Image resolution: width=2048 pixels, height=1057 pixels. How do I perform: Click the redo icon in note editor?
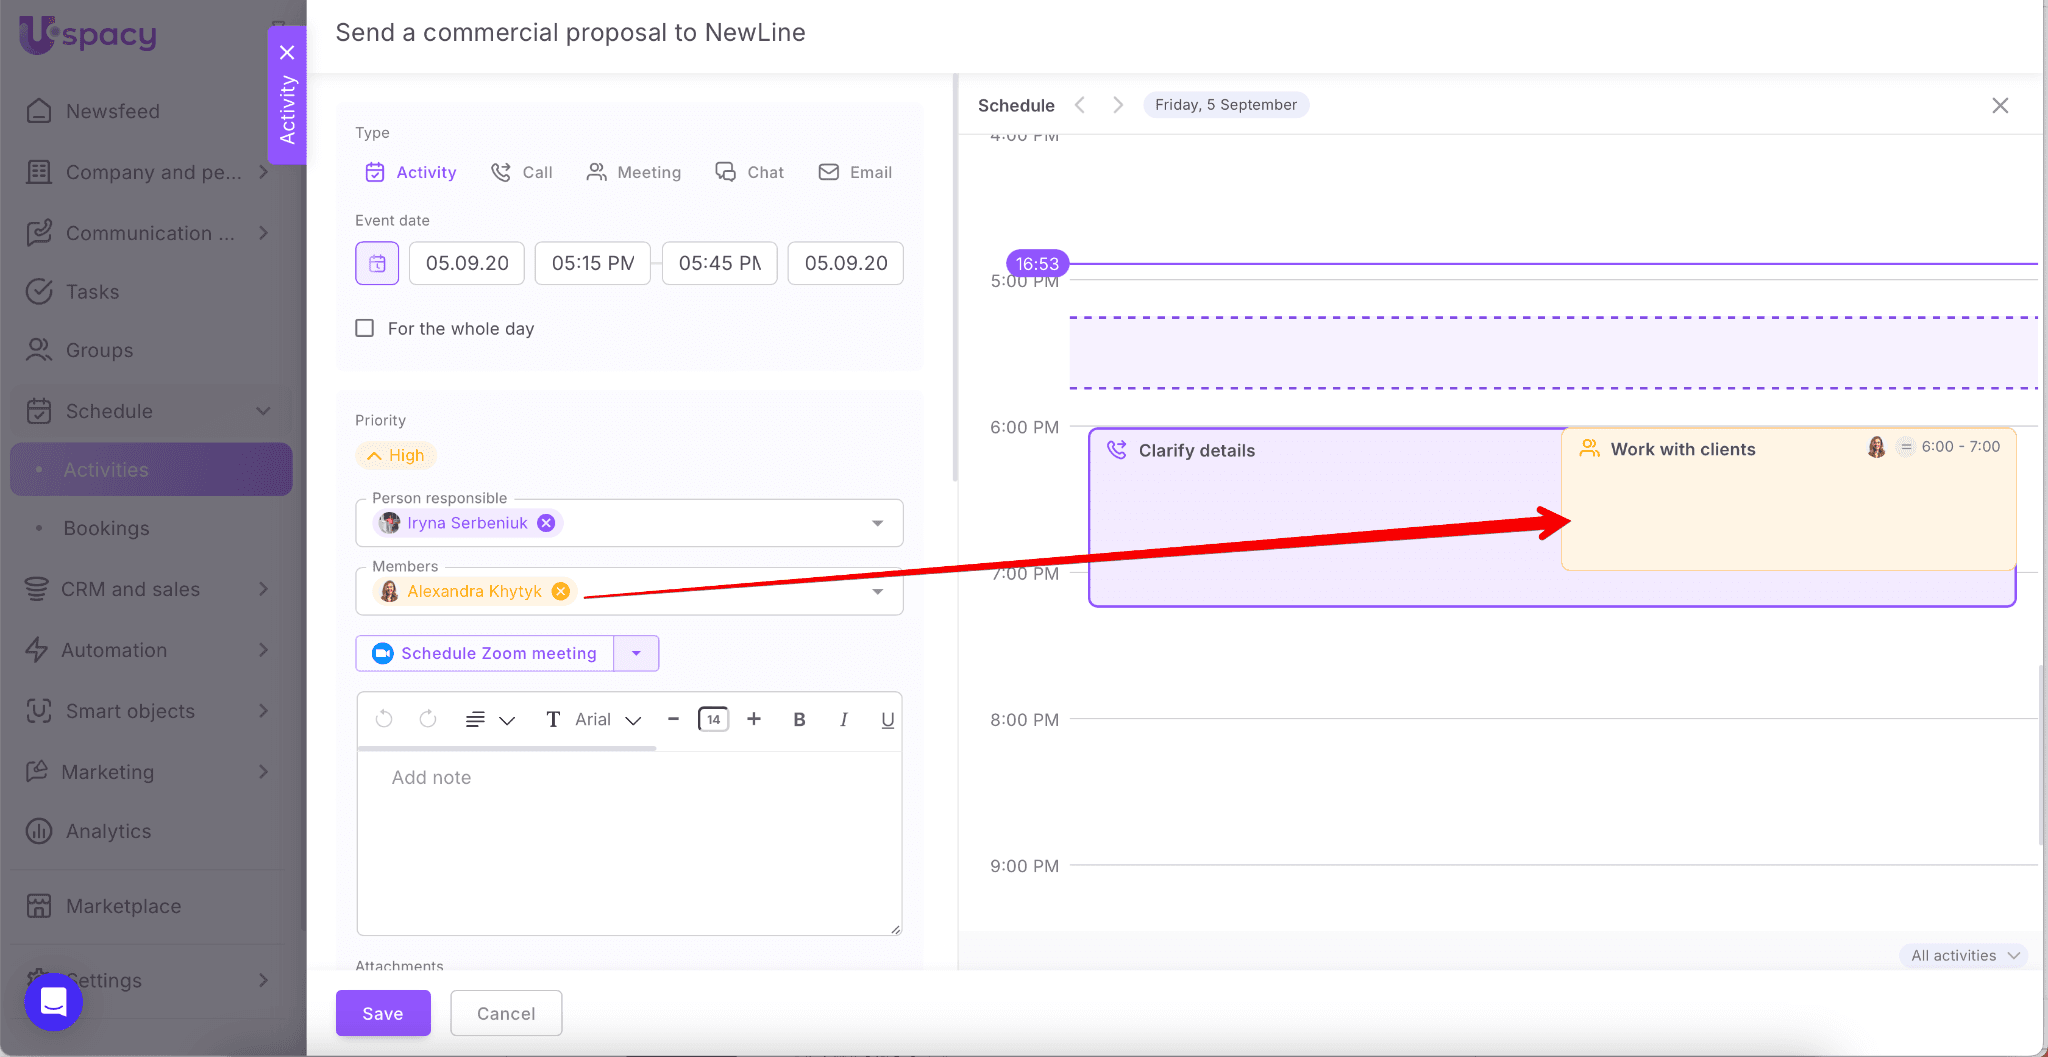tap(428, 719)
